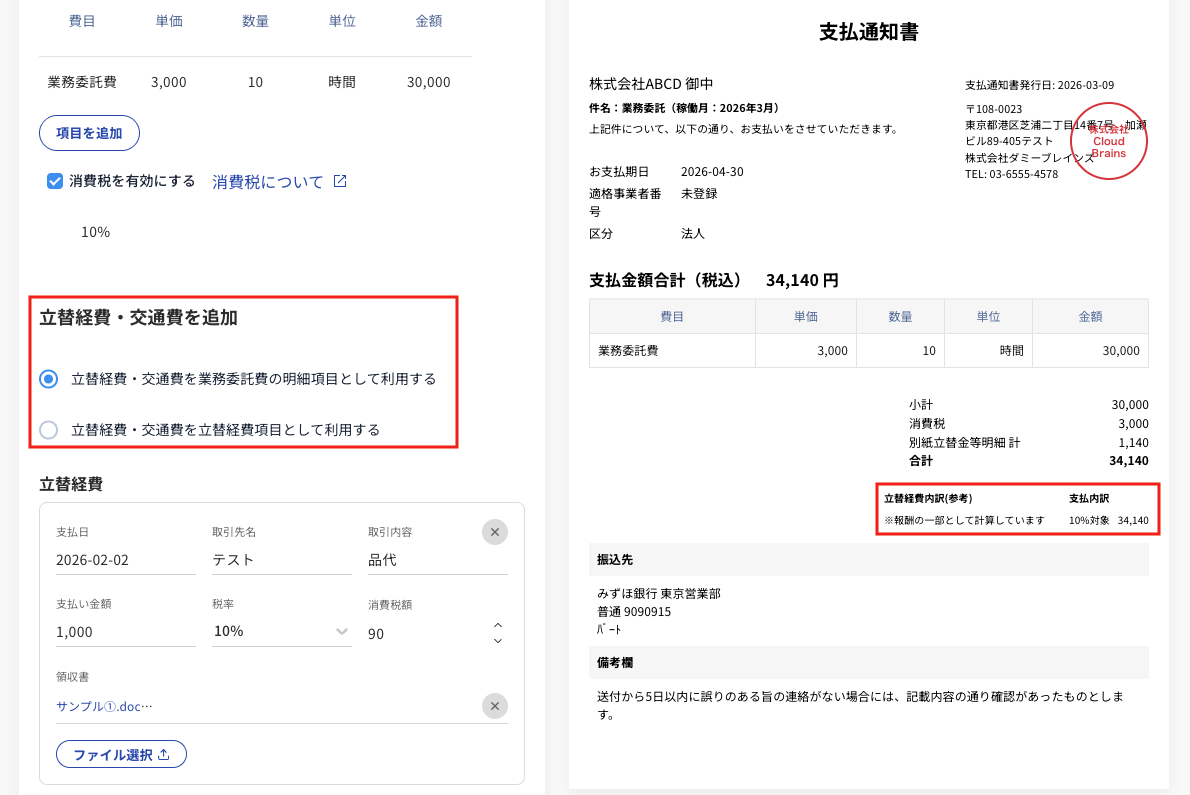Select 立替経費・交通費を立替経費項目として利用する radio option
The width and height of the screenshot is (1190, 795).
click(49, 429)
